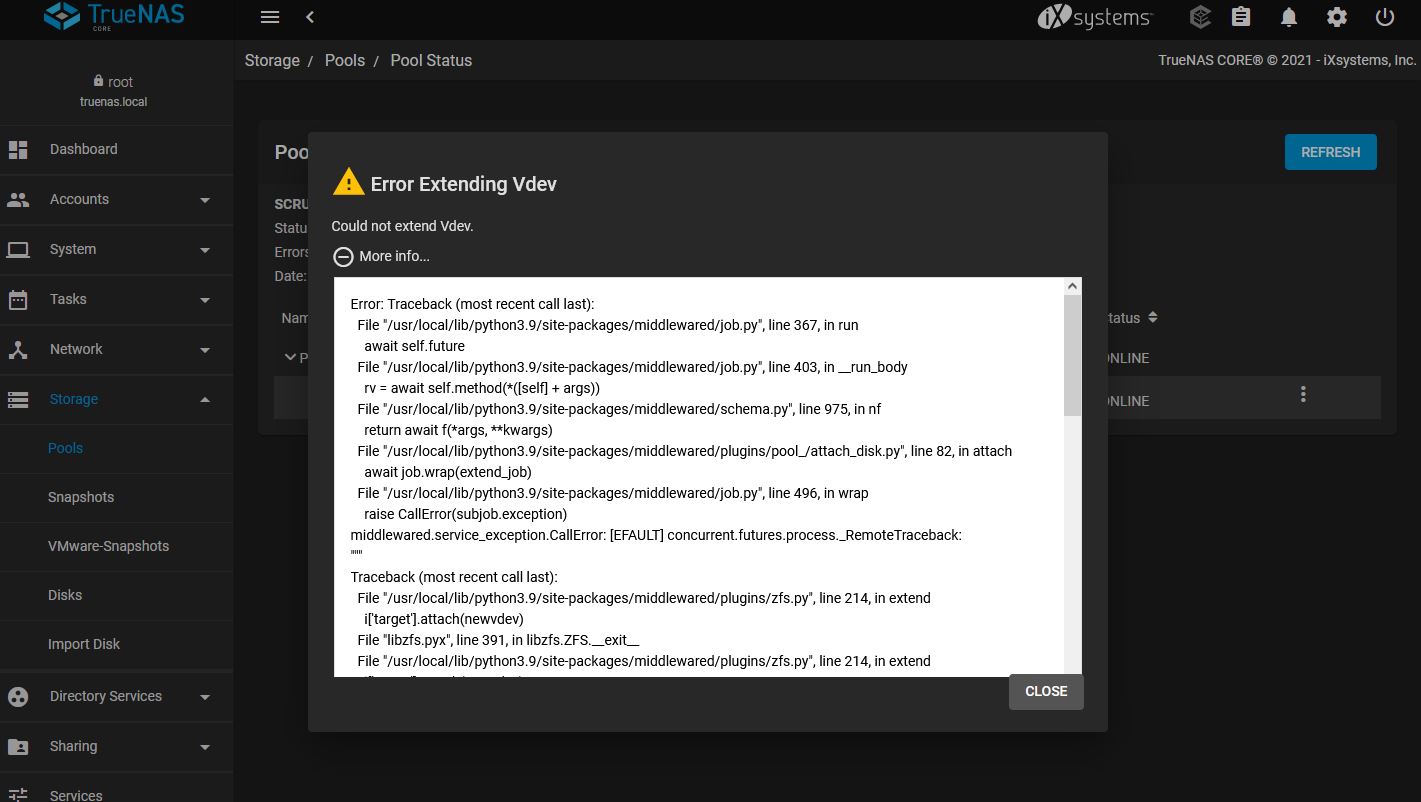Click scrollbar up arrow in traceback
Screen dimensions: 1421x802
tap(1073, 287)
